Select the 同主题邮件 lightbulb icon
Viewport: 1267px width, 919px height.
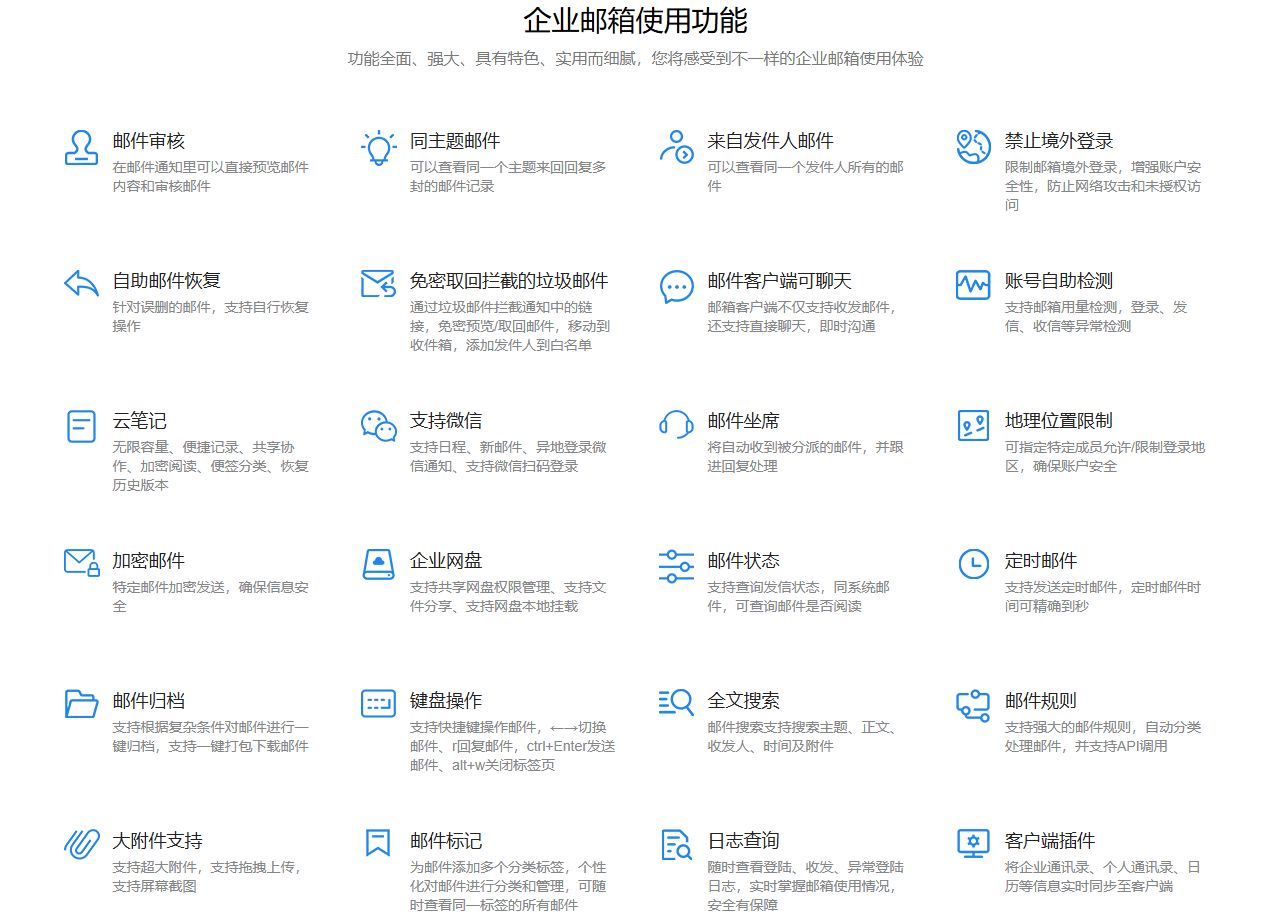[x=378, y=148]
